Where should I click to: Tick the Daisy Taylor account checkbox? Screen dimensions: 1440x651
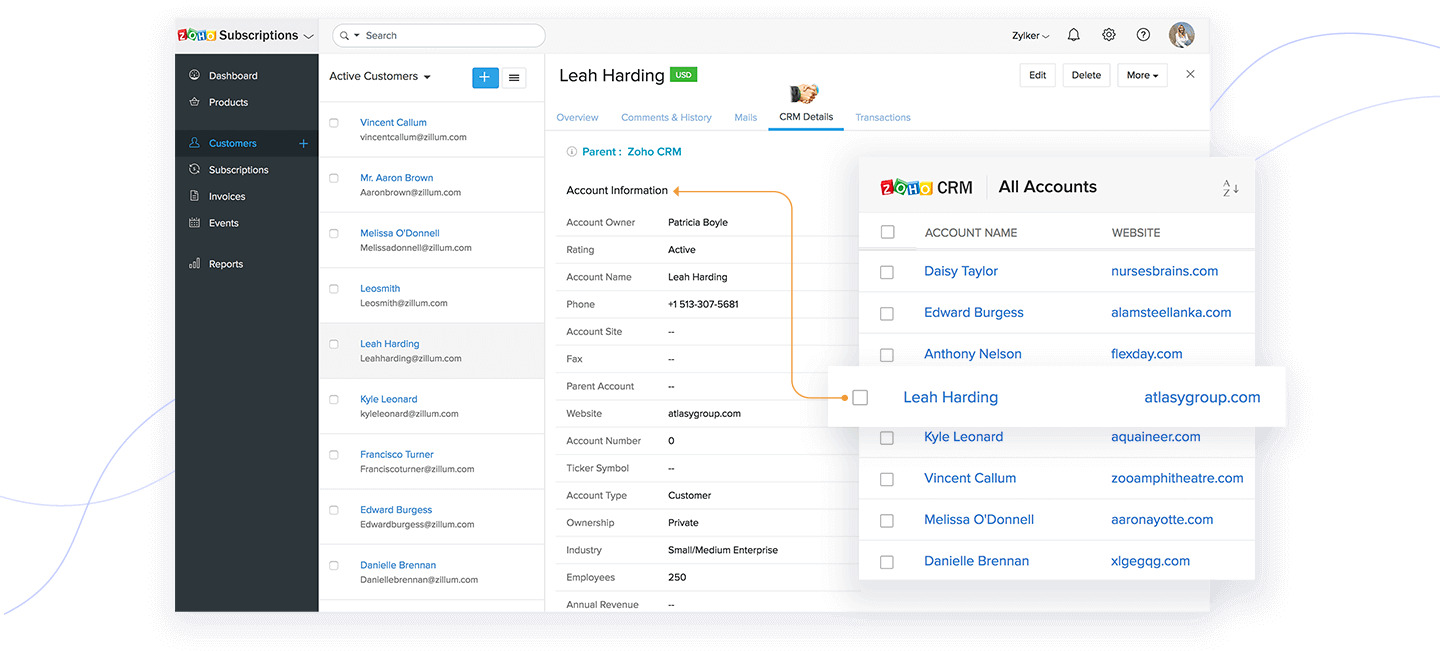coord(887,272)
